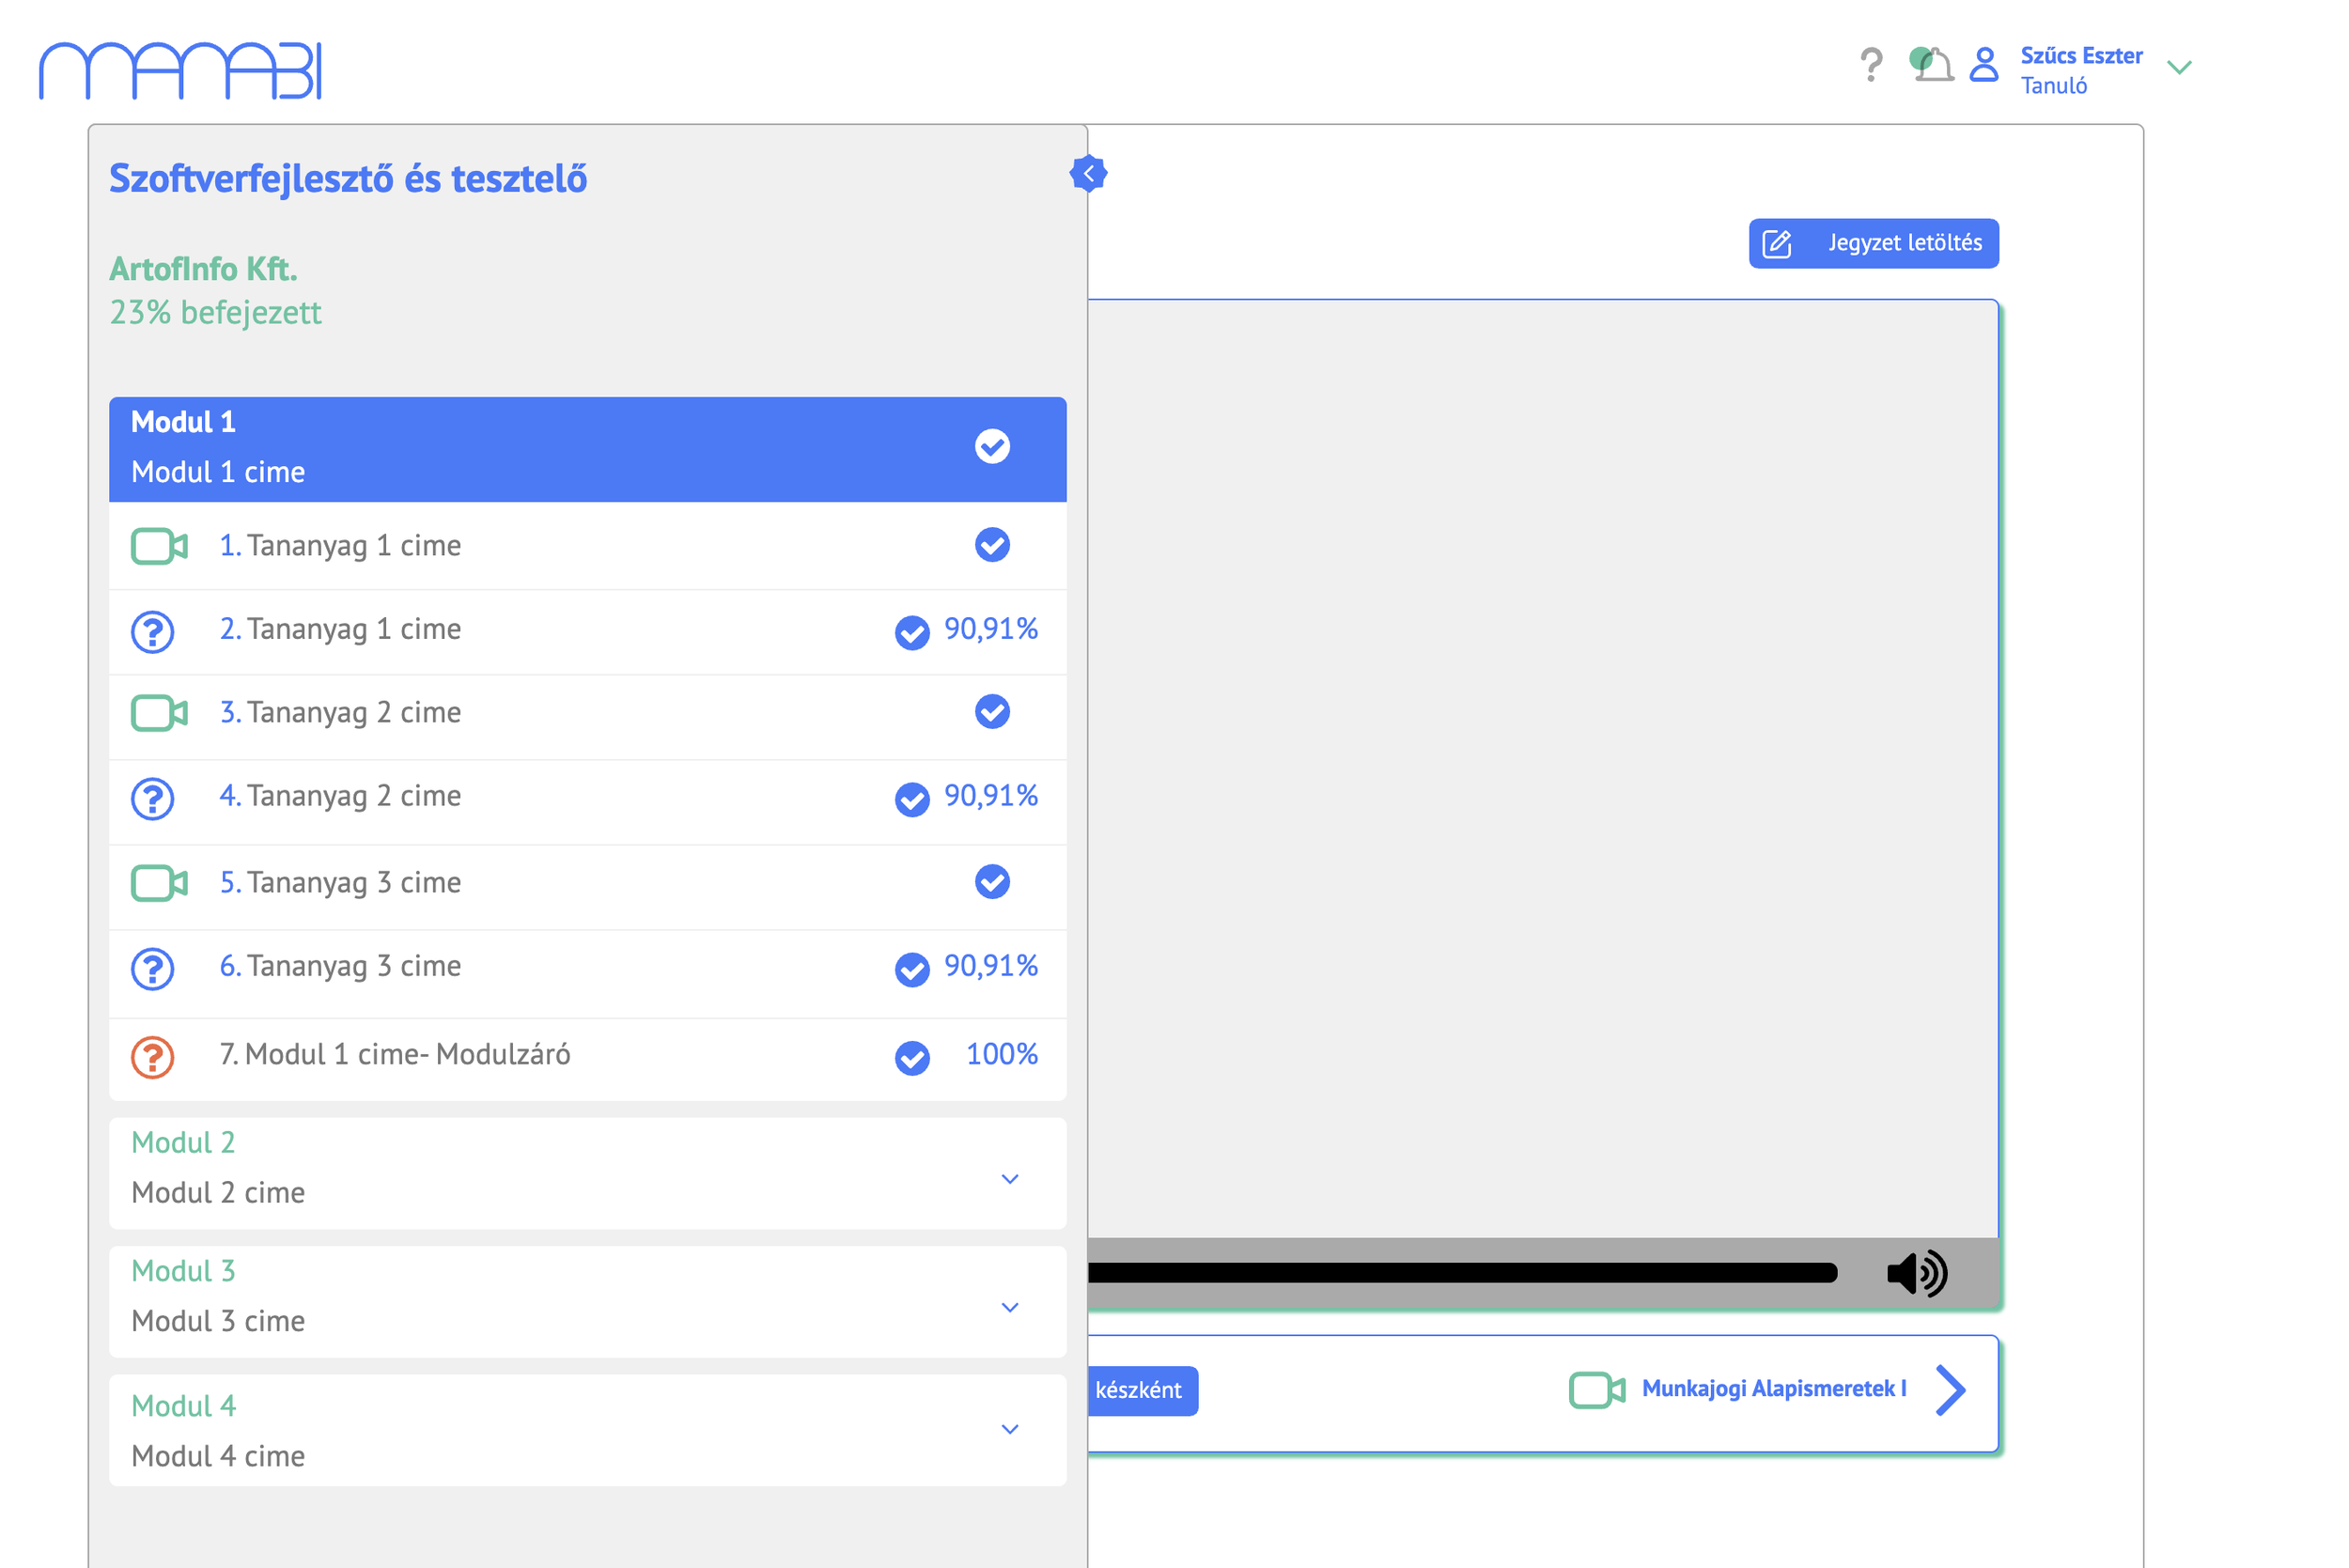Viewport: 2349px width, 1568px height.
Task: Click the quiz icon beside 2. Tananyag 1 cime
Action: click(x=153, y=632)
